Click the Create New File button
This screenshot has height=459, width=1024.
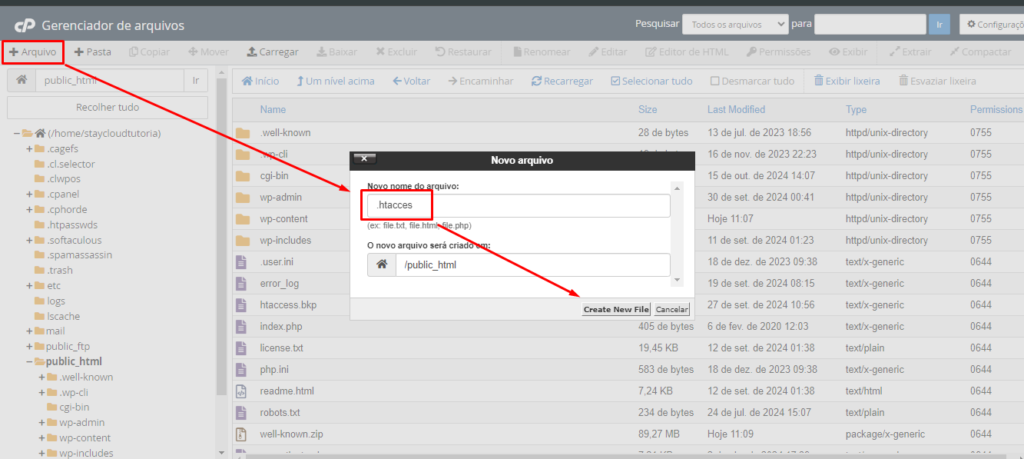[616, 309]
